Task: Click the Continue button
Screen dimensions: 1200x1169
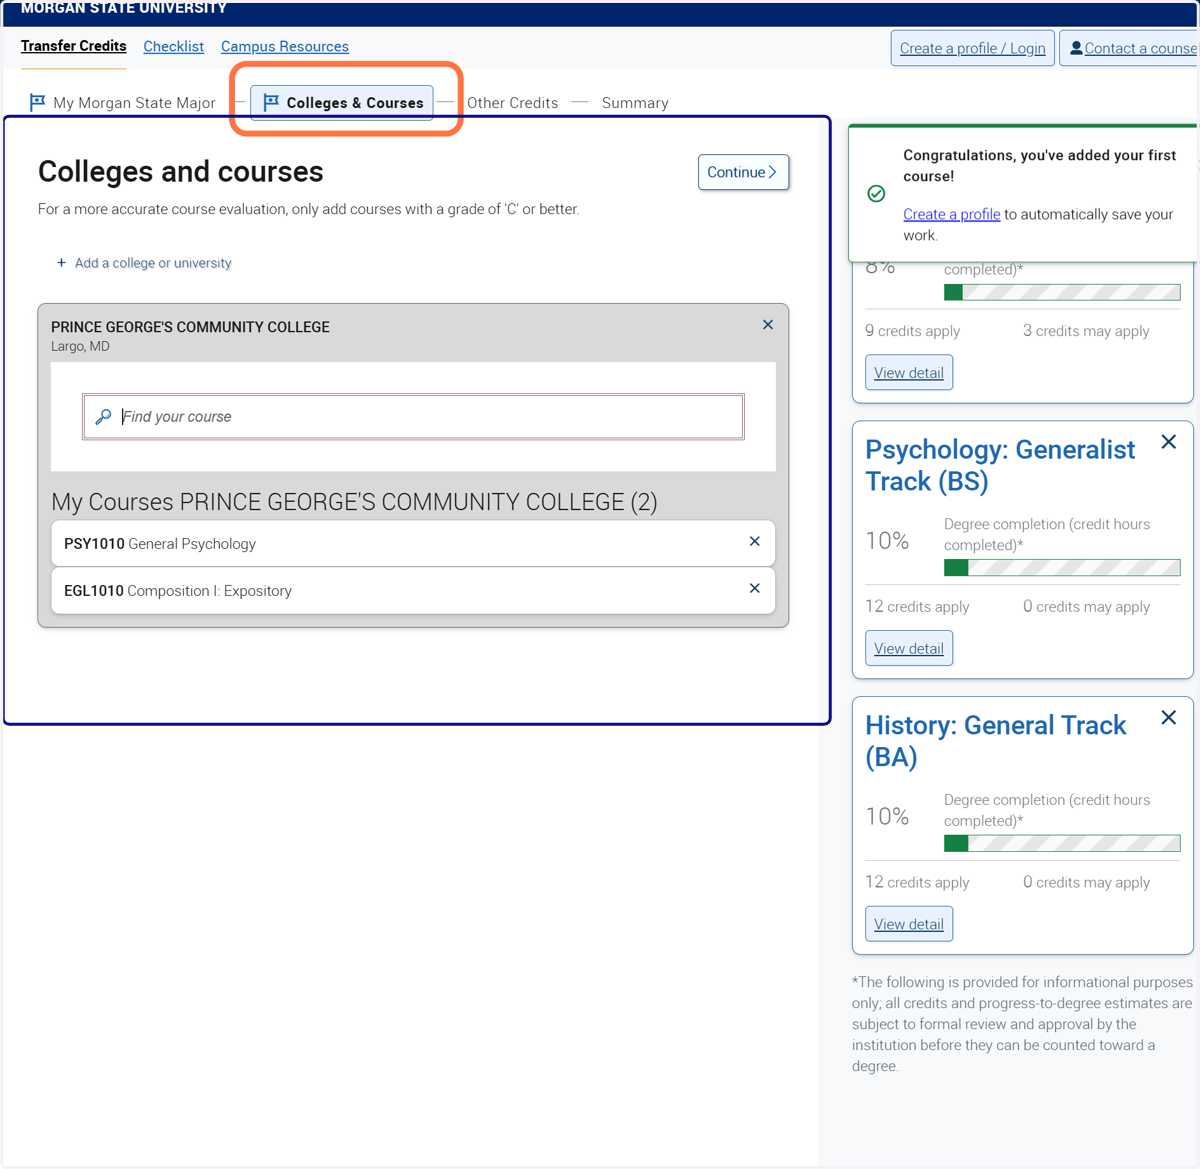Action: (743, 172)
